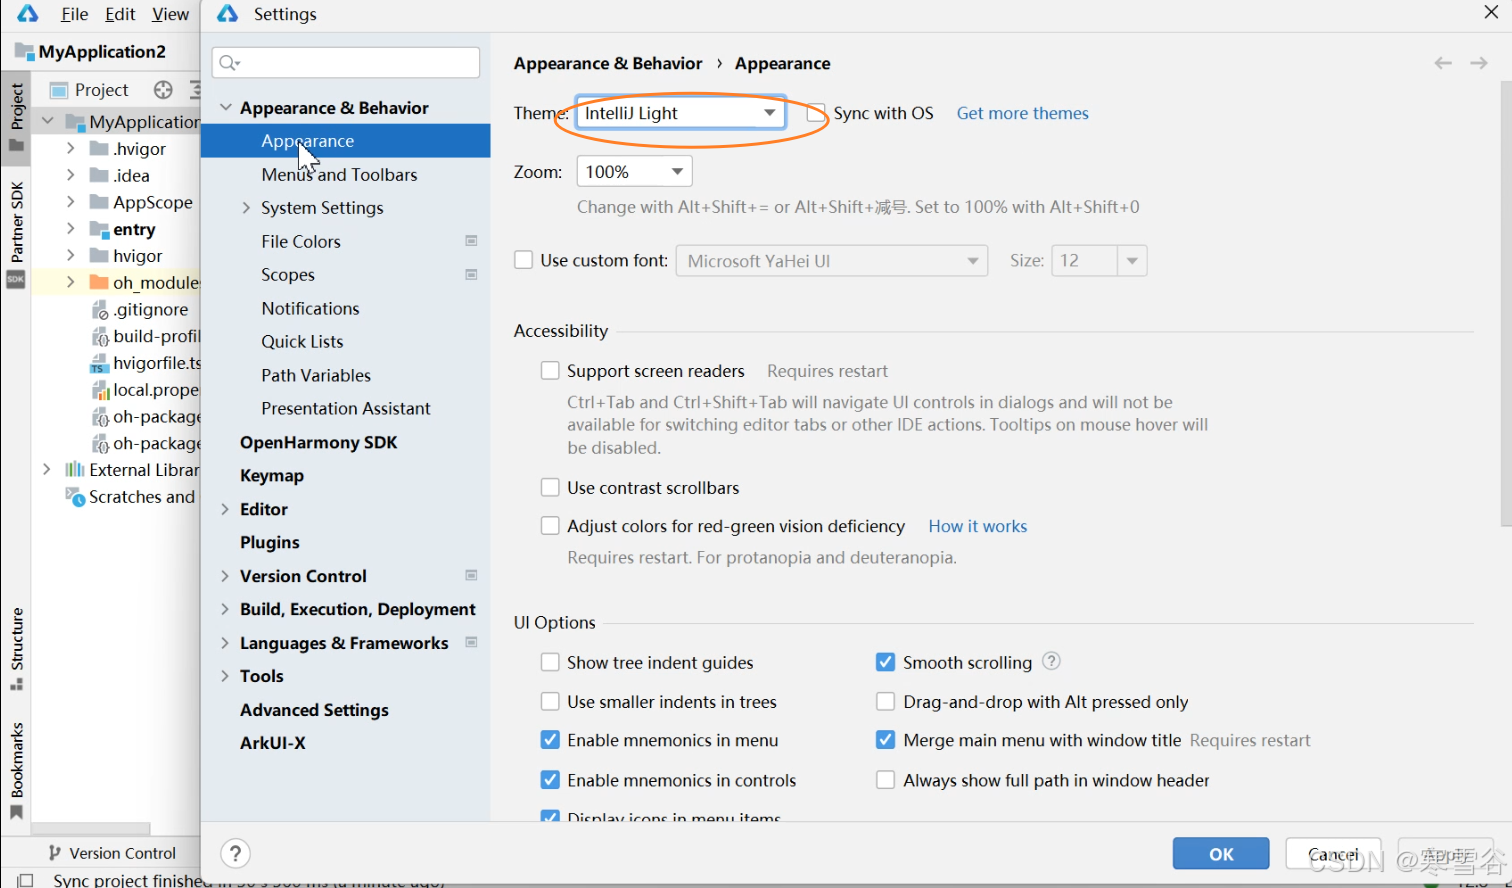This screenshot has width=1512, height=888.
Task: Expand the System Settings node
Action: pos(246,207)
